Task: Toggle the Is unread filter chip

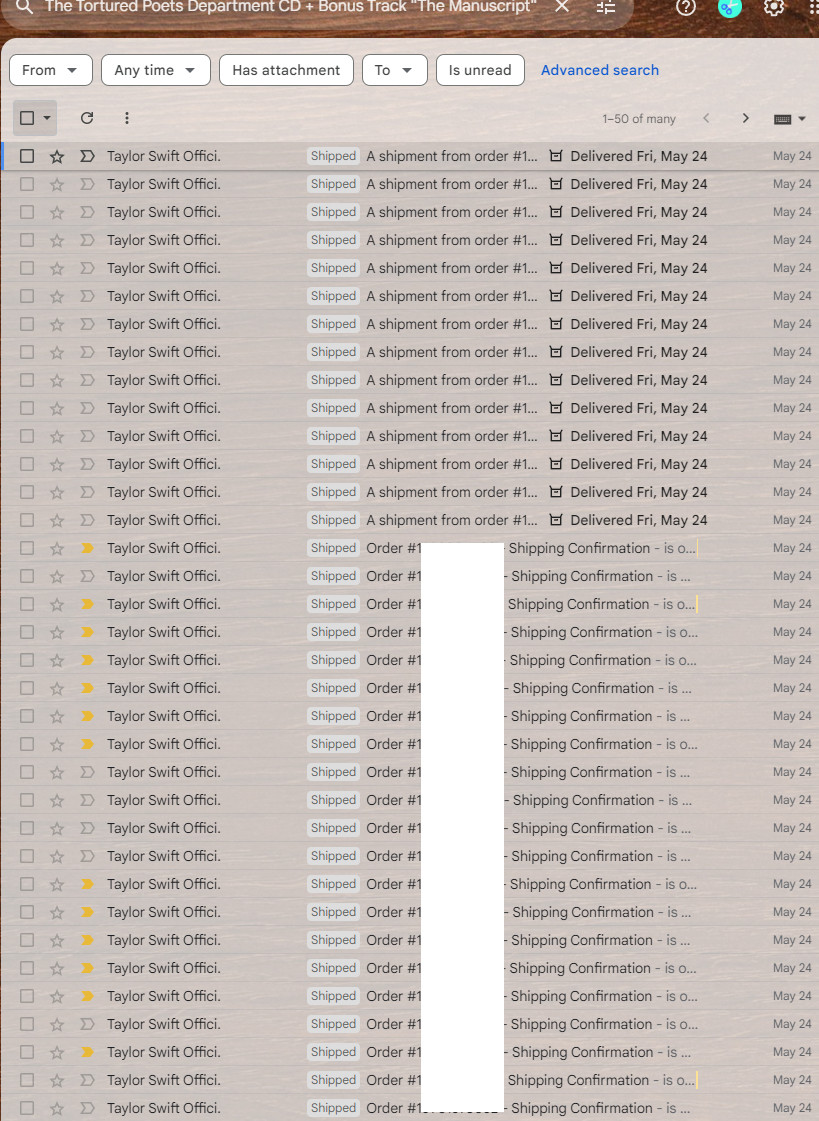Action: point(480,70)
